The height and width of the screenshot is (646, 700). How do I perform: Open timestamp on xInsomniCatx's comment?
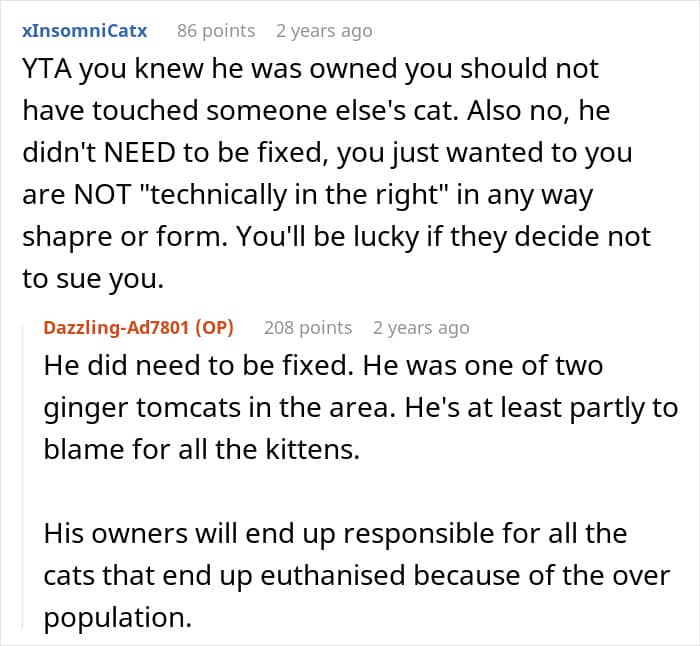pyautogui.click(x=324, y=30)
